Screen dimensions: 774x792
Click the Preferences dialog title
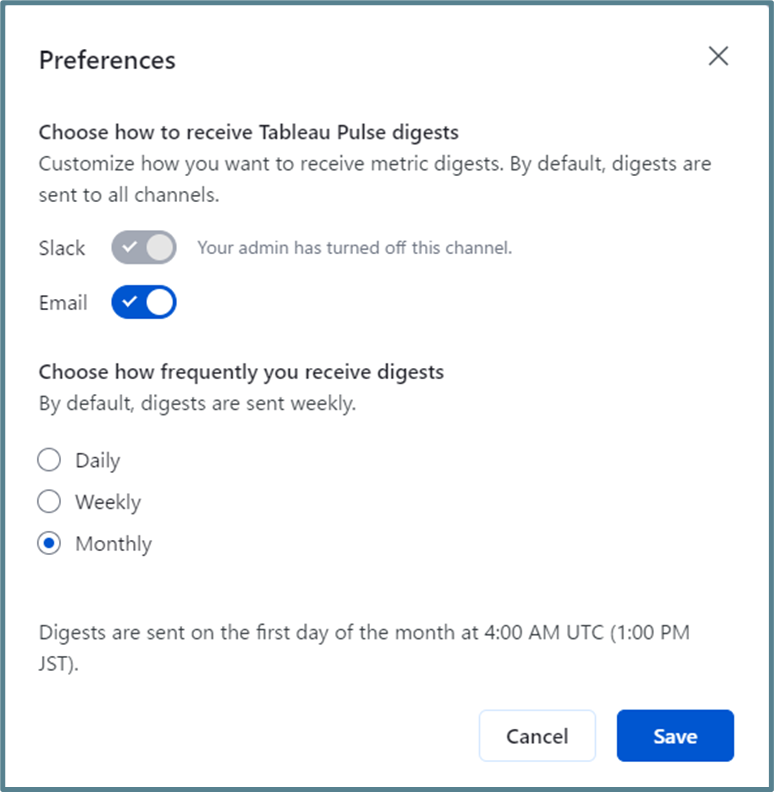(107, 60)
